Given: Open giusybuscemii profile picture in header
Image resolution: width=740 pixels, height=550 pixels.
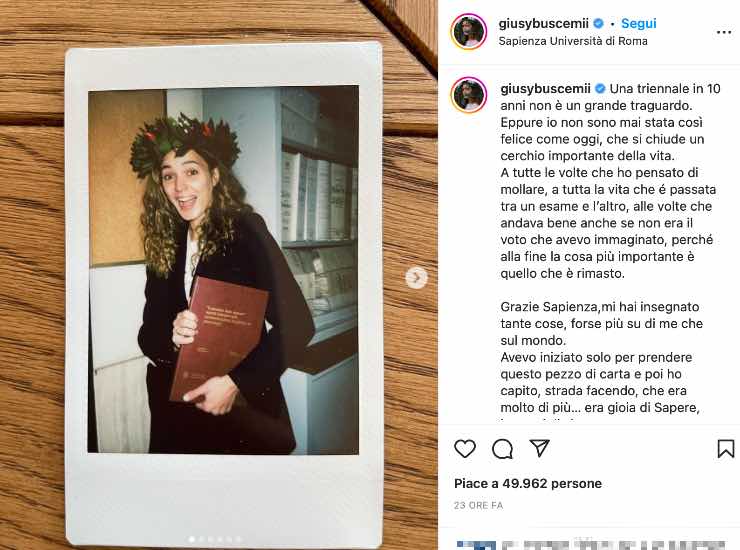Looking at the screenshot, I should (469, 32).
